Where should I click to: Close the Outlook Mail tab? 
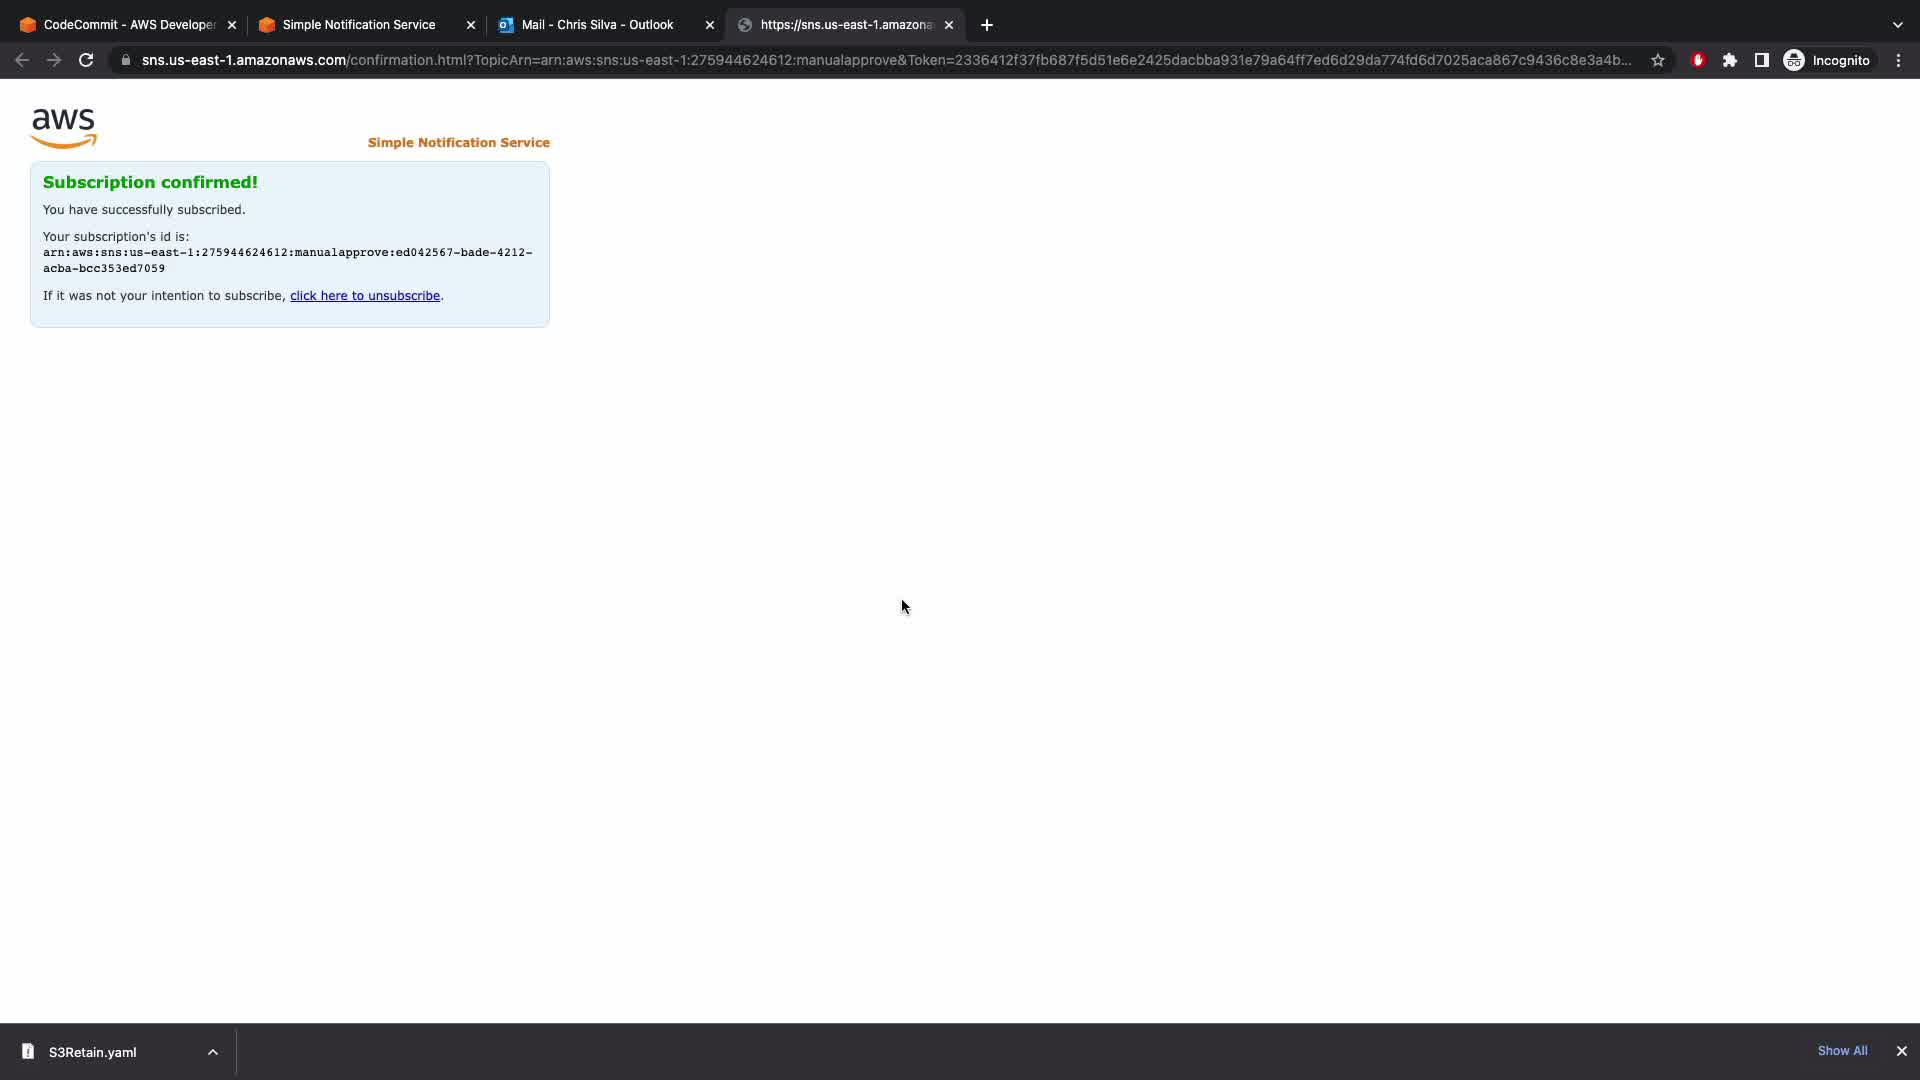[710, 25]
